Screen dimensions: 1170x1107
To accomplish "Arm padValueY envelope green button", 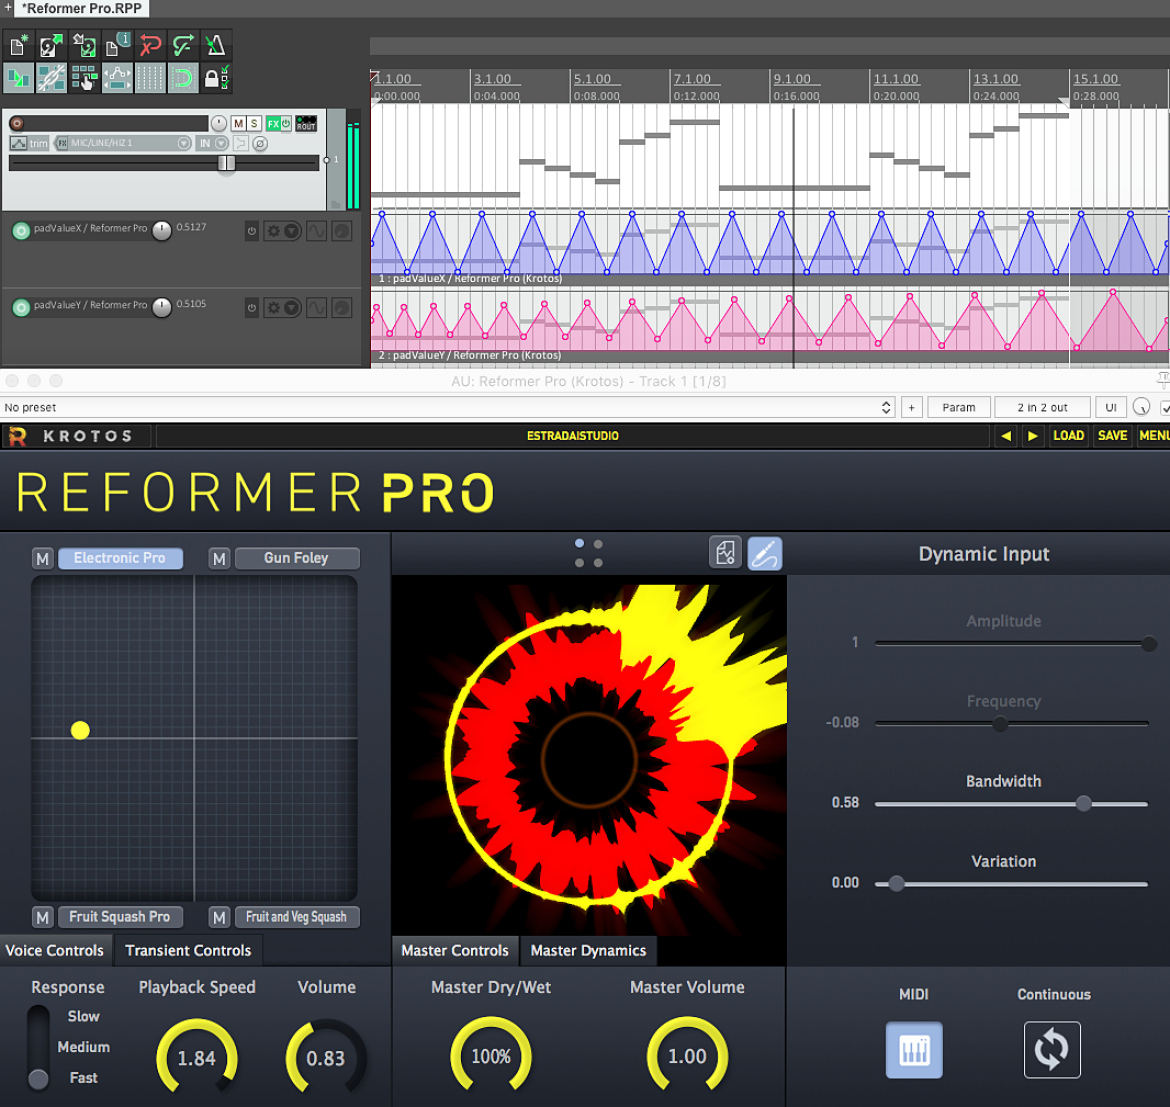I will [x=21, y=307].
